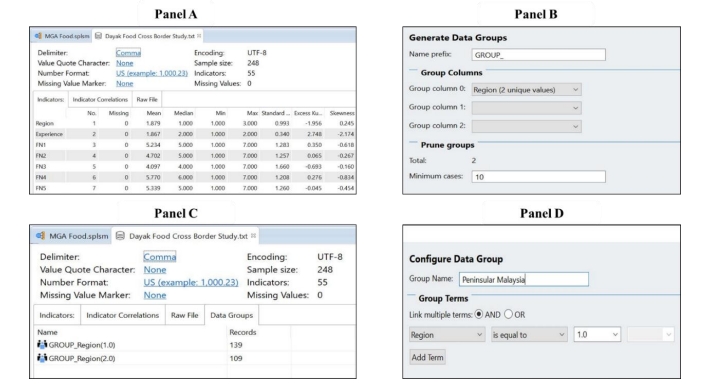Select the AND radio button for linking terms

coord(478,314)
